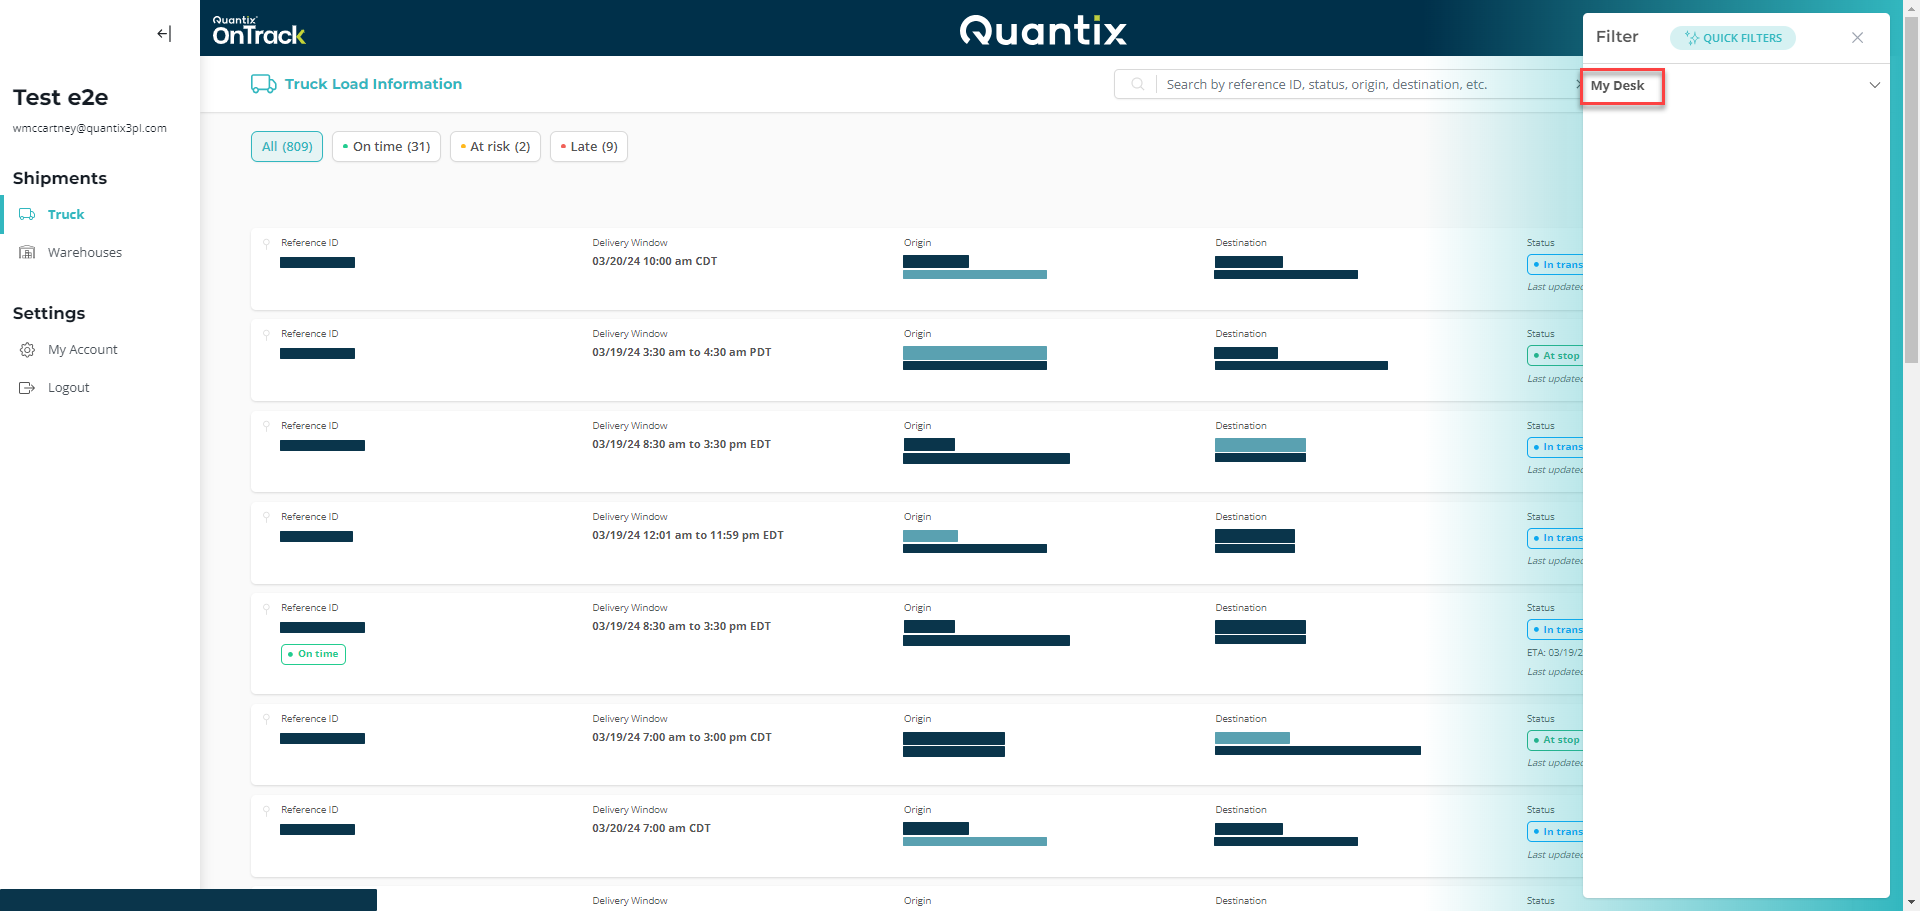Image resolution: width=1920 pixels, height=911 pixels.
Task: Click the Warehouses building icon
Action: point(27,252)
